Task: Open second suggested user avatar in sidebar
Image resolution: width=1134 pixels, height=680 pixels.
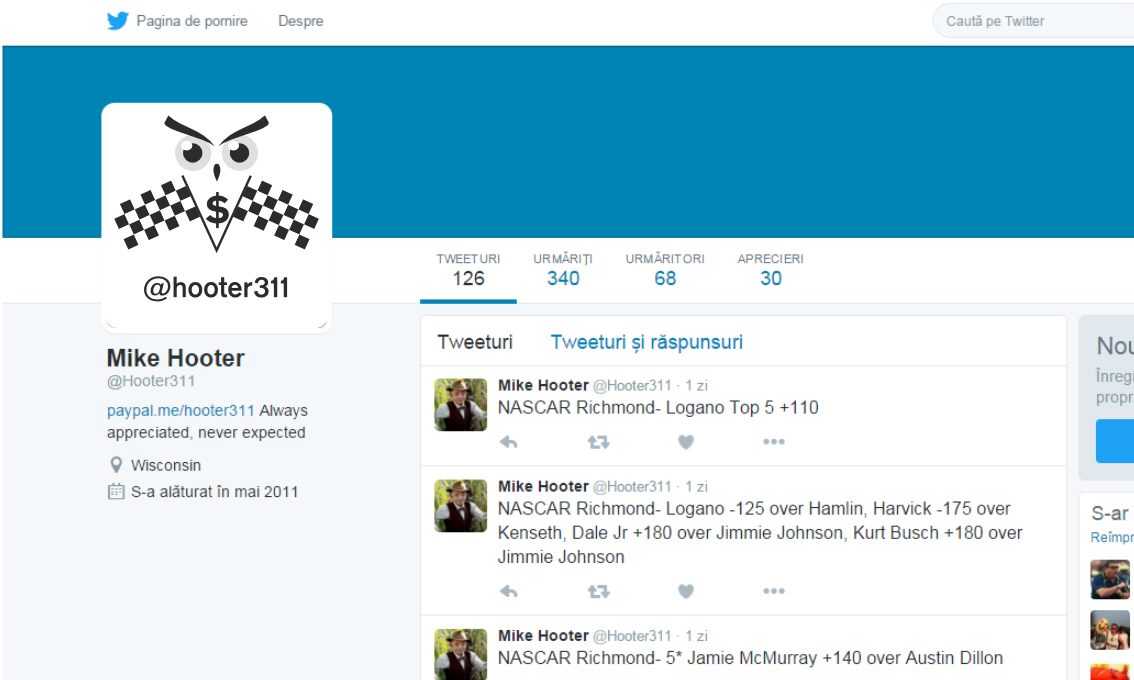Action: 1110,630
